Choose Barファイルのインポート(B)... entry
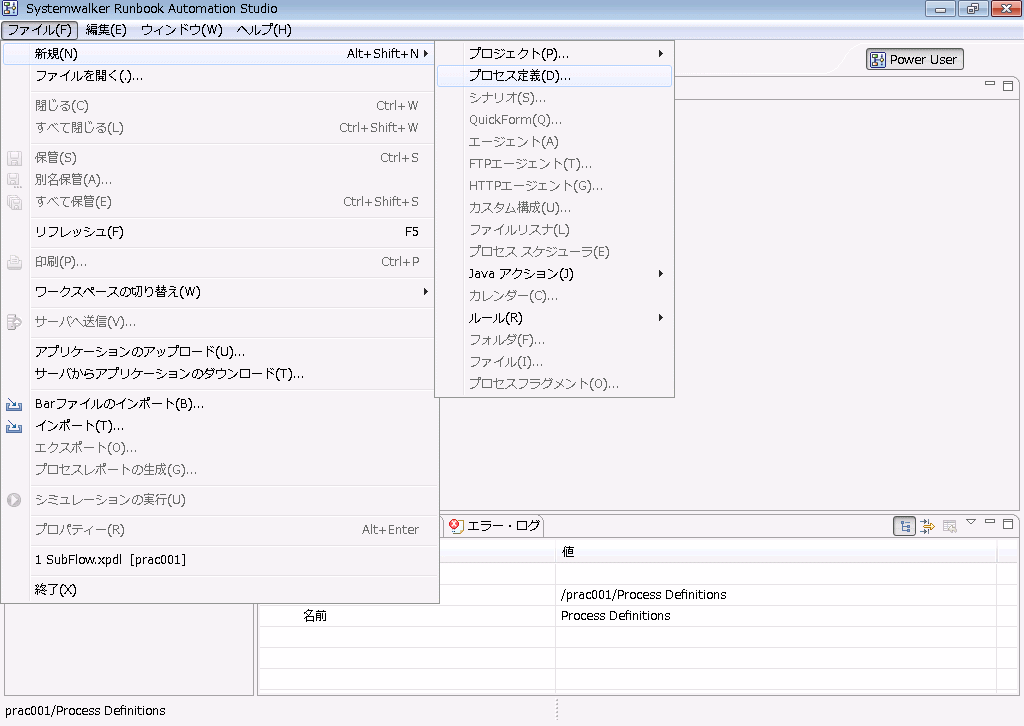Screen dimensions: 1024x726 coord(219,404)
